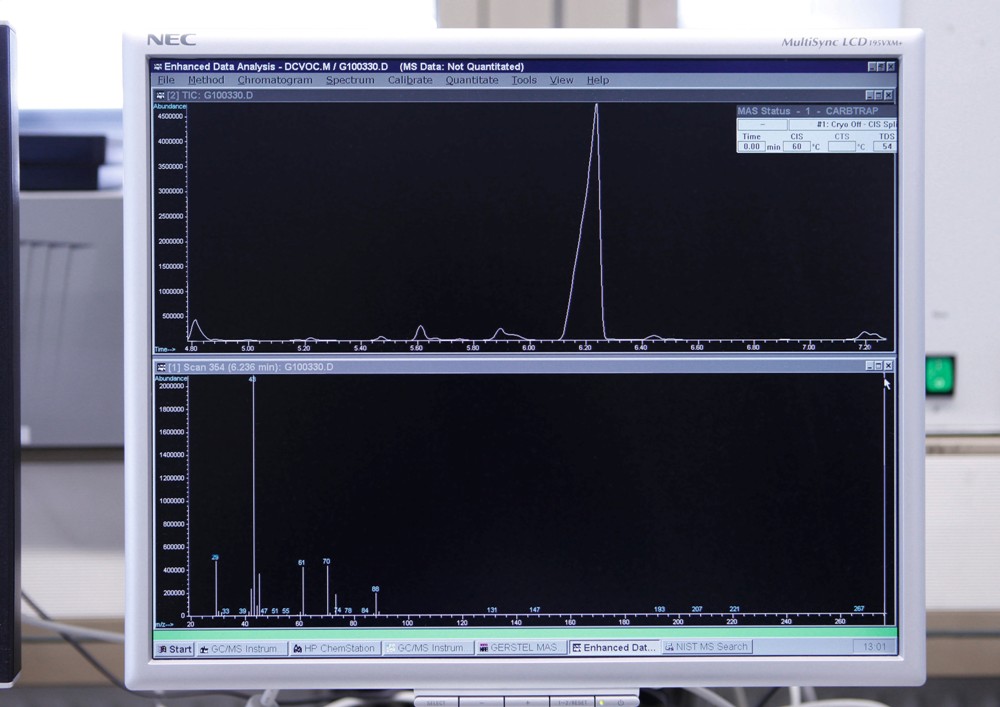
Task: Open NIST MS Search from the taskbar
Action: (706, 647)
